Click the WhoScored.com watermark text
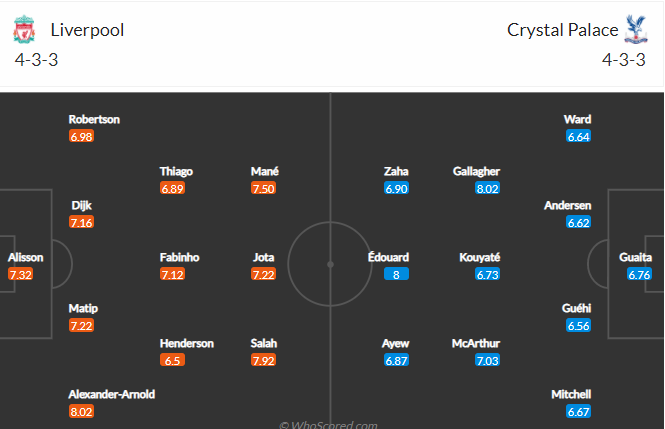This screenshot has width=665, height=429. click(x=328, y=424)
